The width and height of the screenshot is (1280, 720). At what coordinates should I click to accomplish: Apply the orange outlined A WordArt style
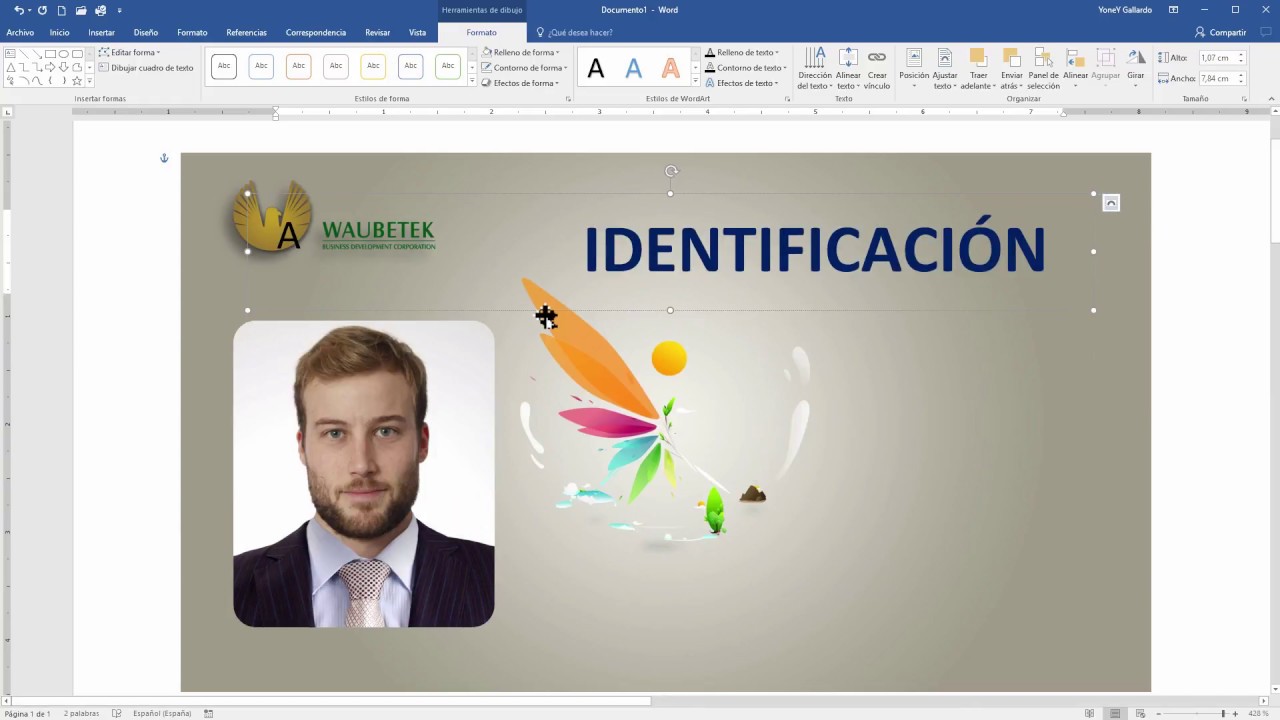tap(670, 68)
